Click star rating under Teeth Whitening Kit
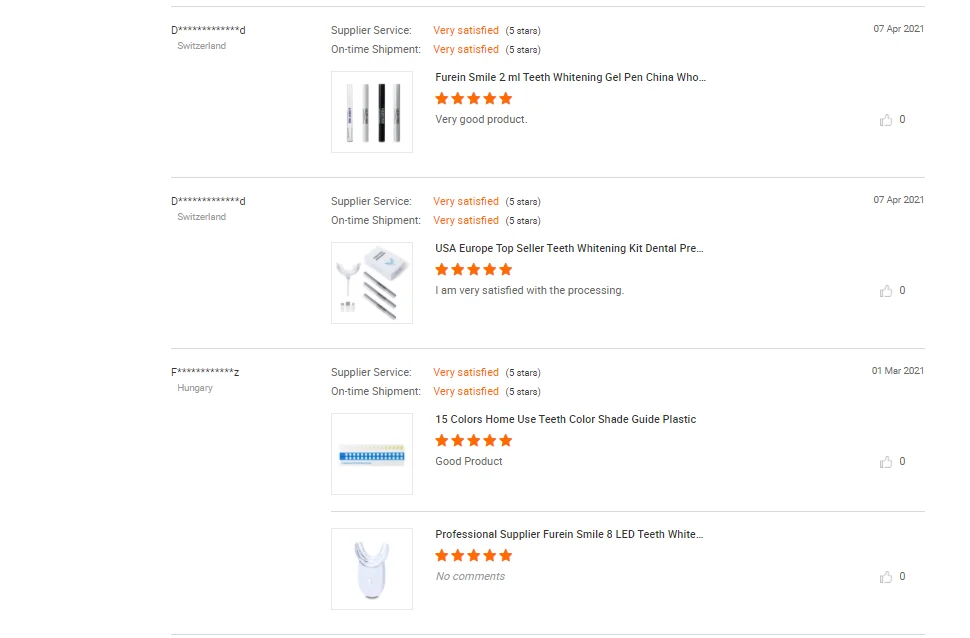This screenshot has width=970, height=638. tap(474, 269)
